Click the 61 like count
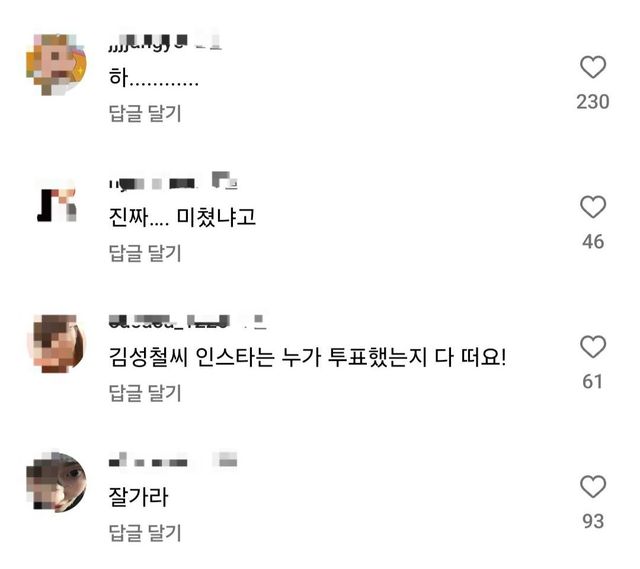Viewport: 640px width, 569px height. coord(593,382)
